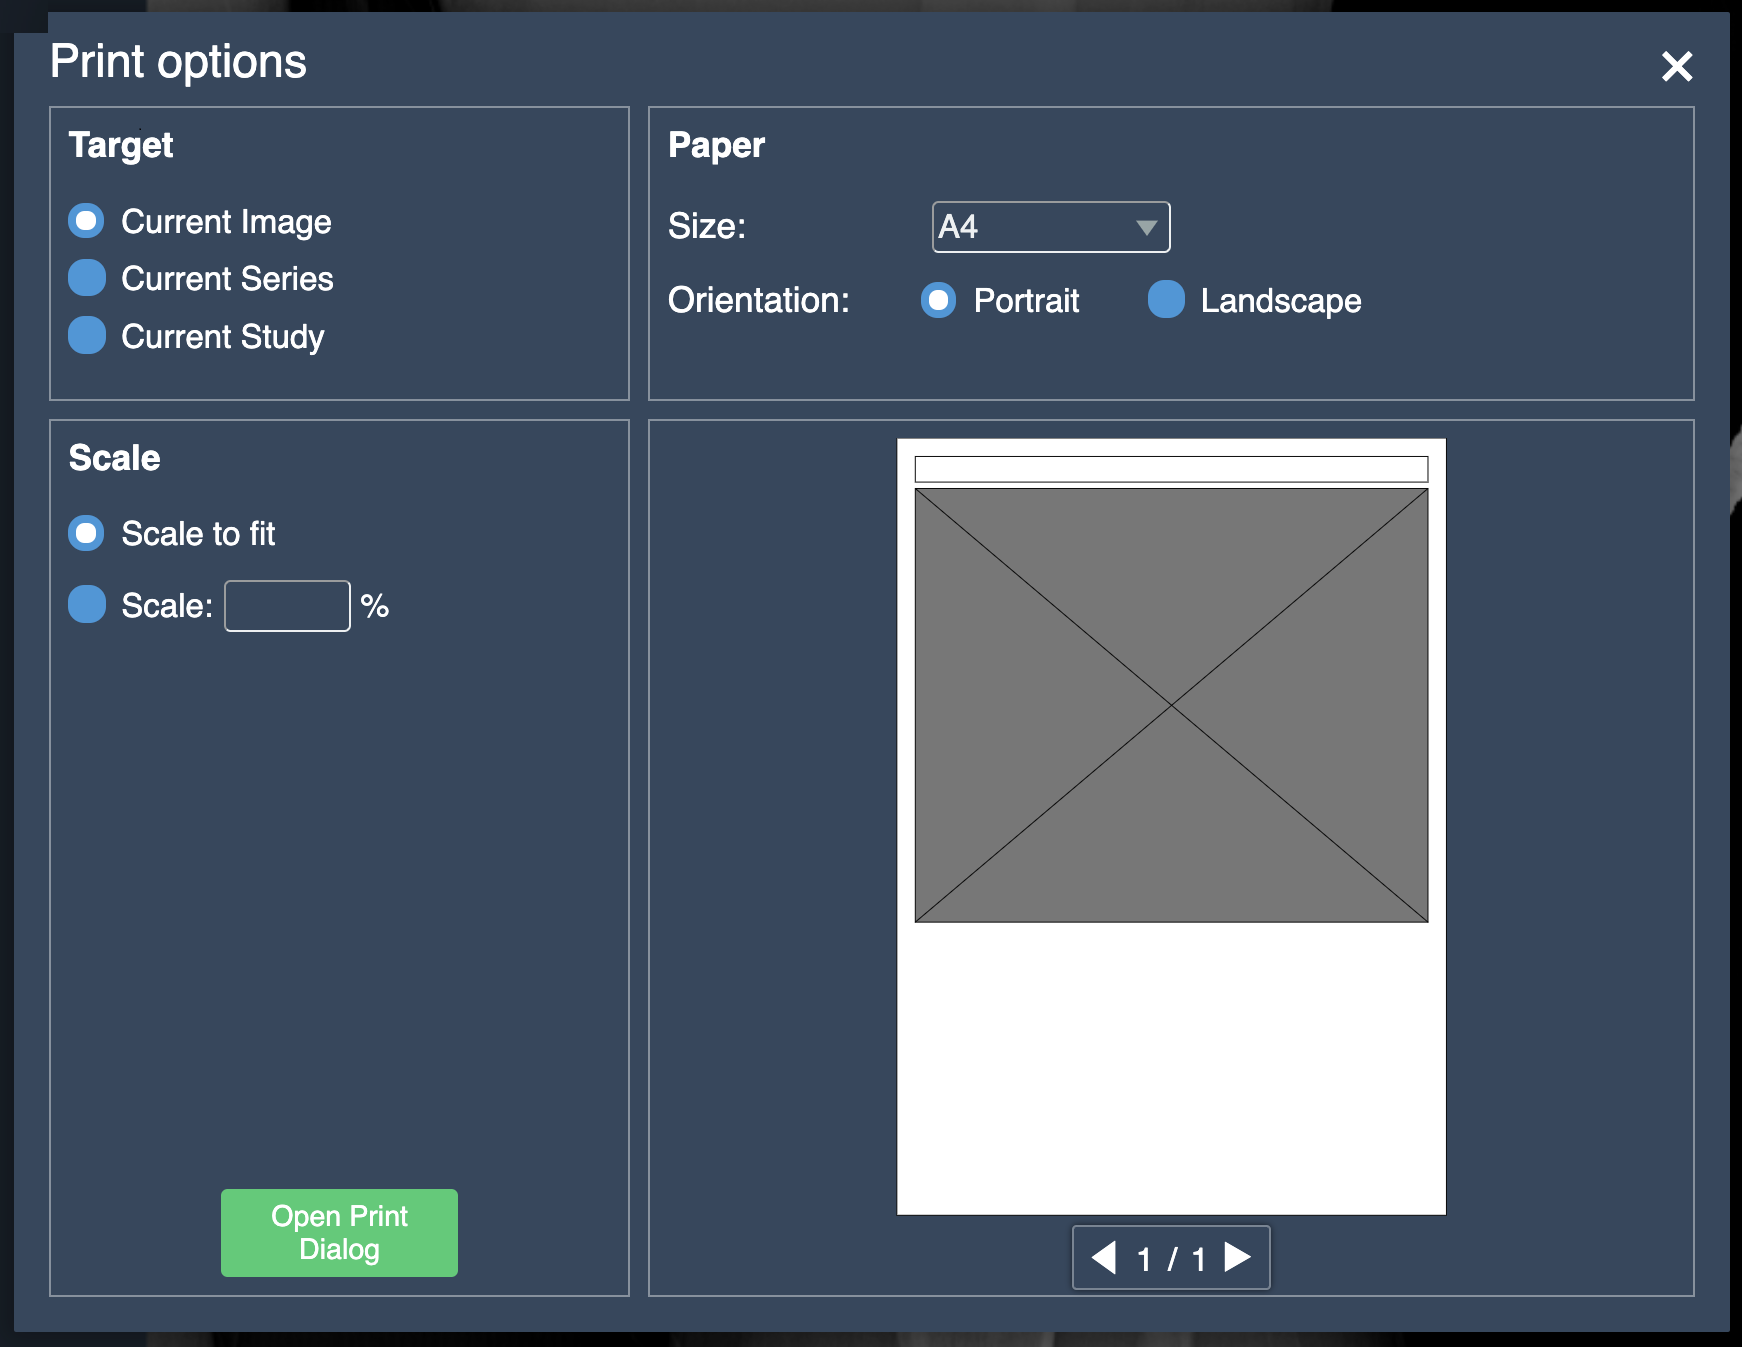Image resolution: width=1742 pixels, height=1347 pixels.
Task: Choose Current Series as print target
Action: (x=87, y=278)
